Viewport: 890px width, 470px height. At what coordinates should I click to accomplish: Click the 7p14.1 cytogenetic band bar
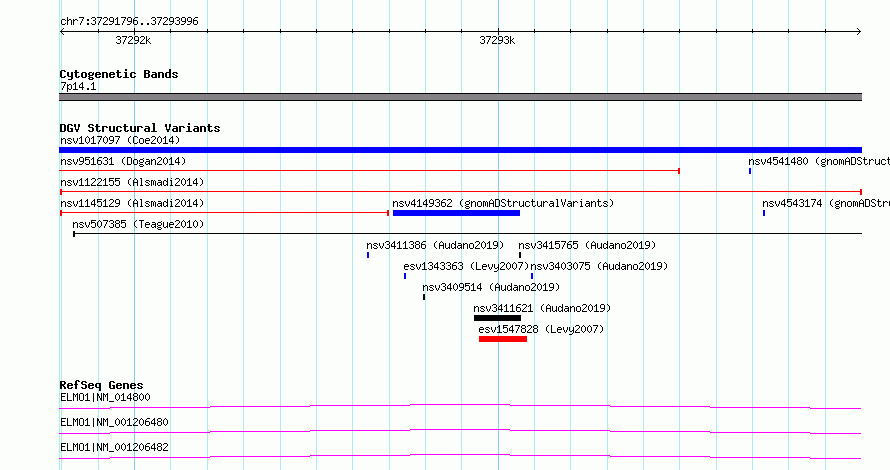460,97
